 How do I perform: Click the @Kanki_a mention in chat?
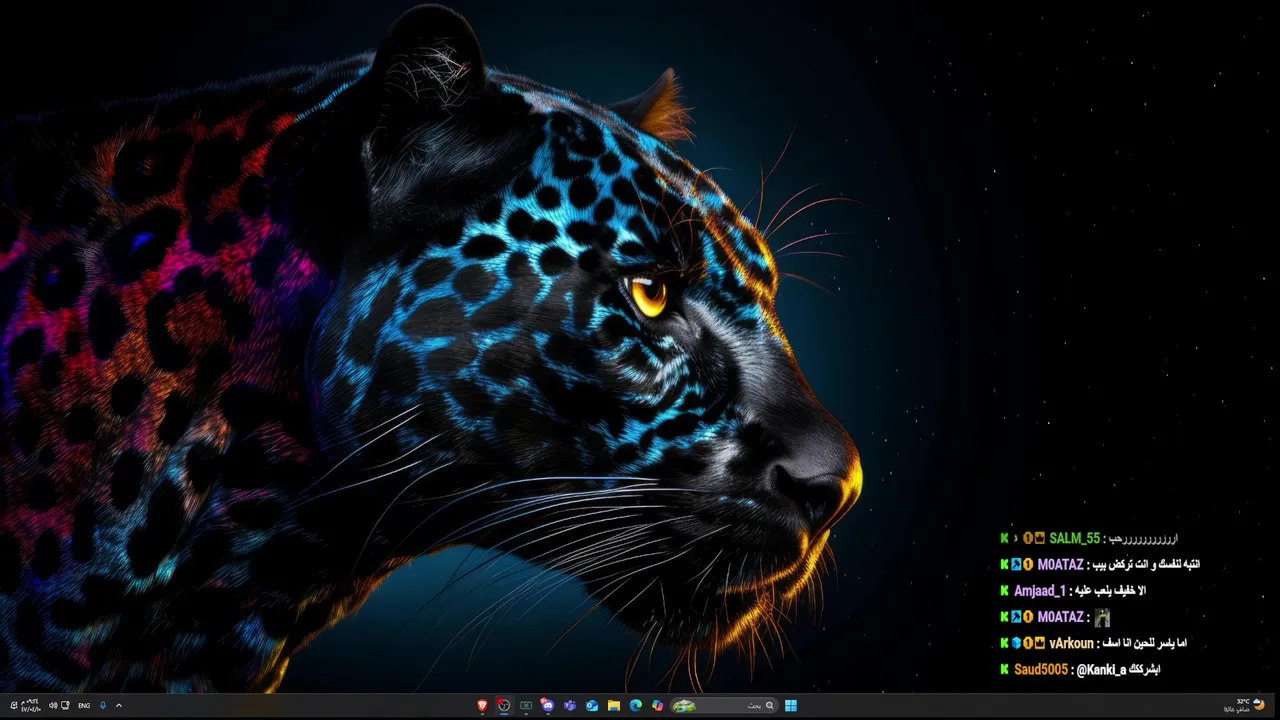[1101, 669]
